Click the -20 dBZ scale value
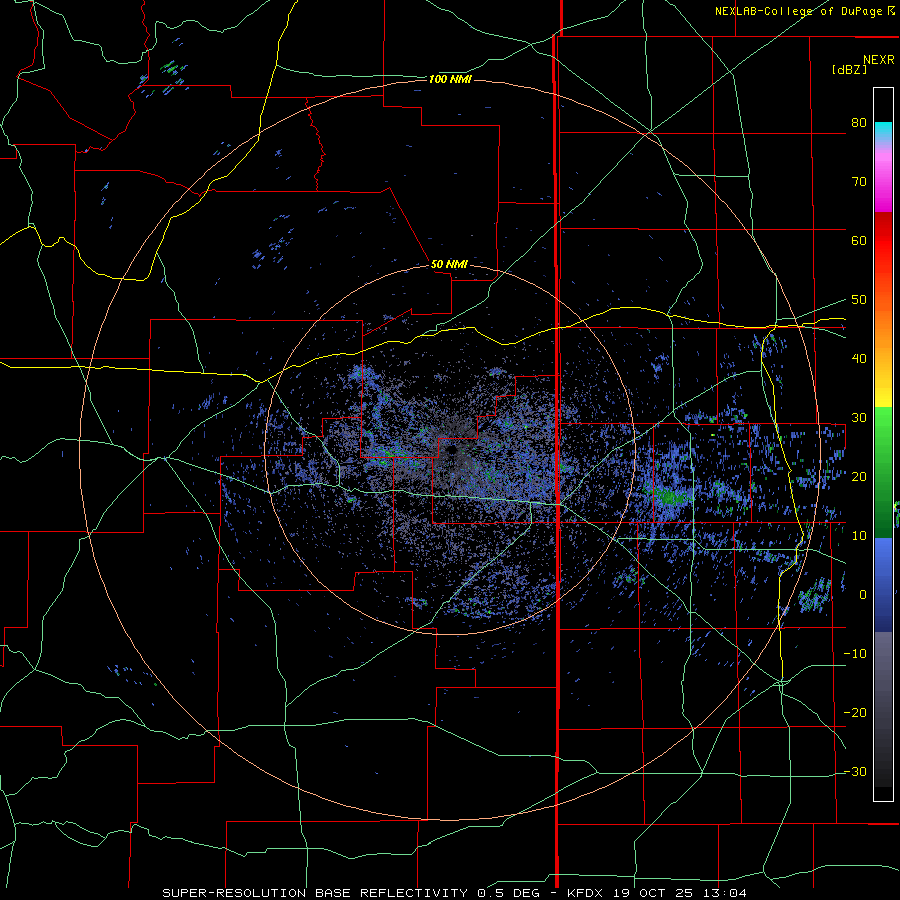The image size is (900, 900). 855,712
